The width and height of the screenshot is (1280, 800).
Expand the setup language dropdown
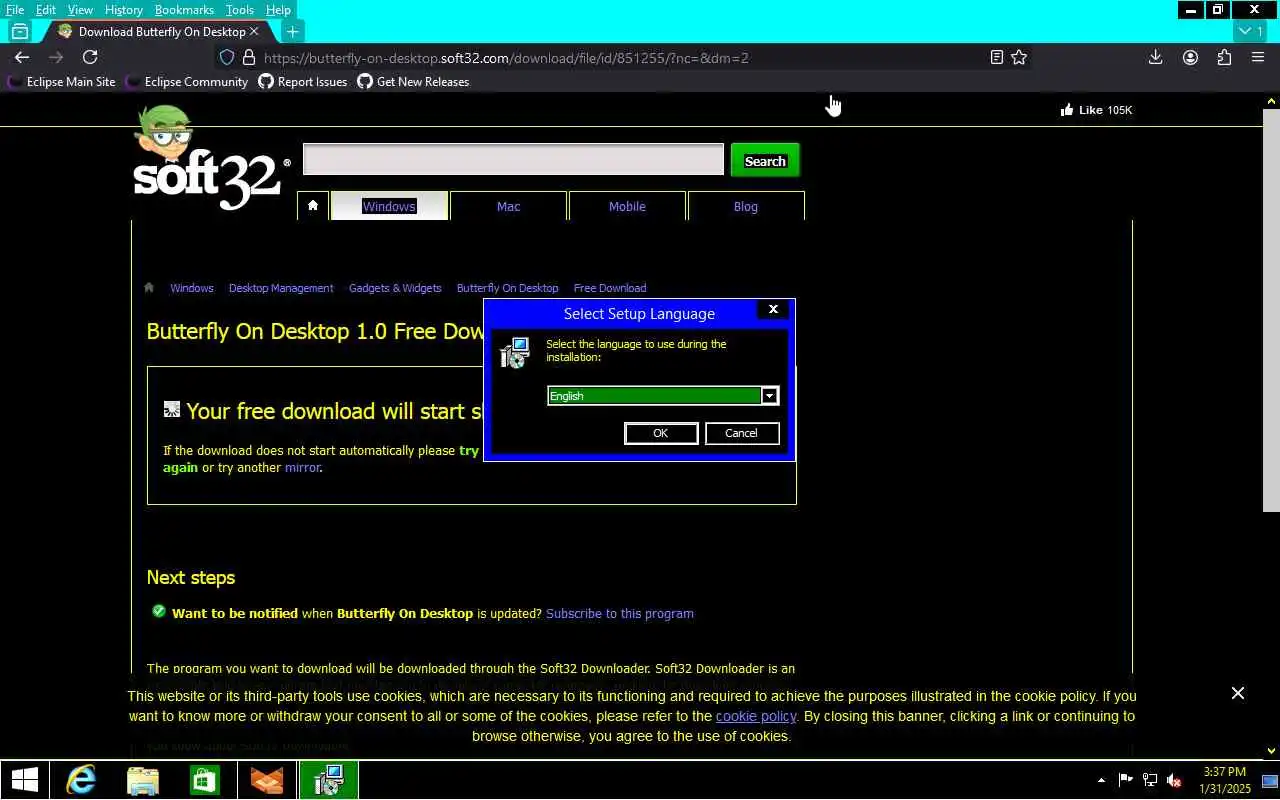[x=769, y=396]
